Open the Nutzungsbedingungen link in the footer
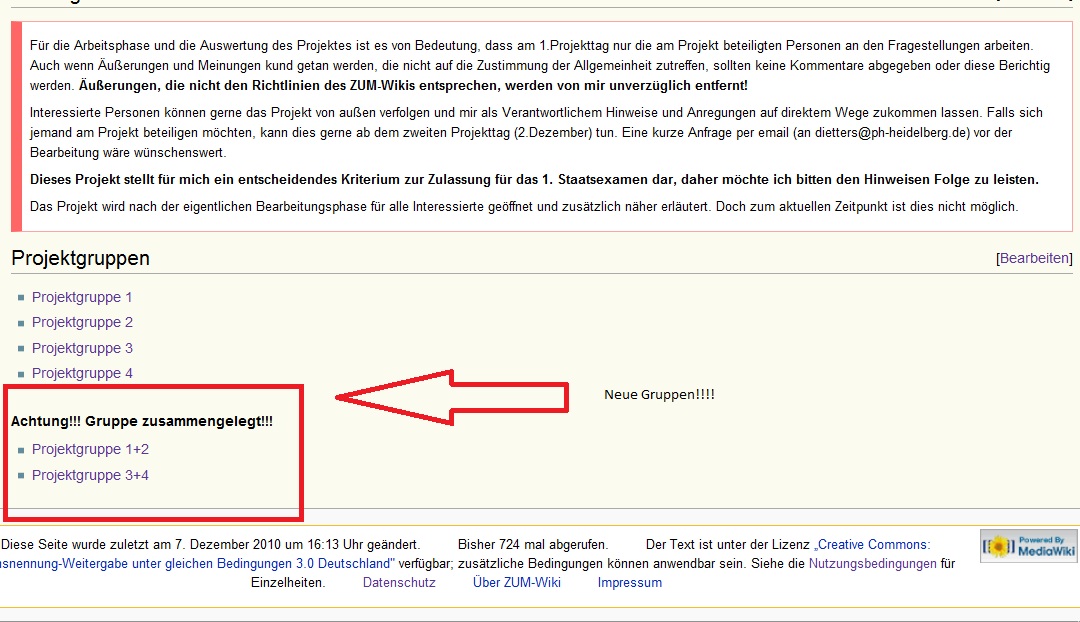Image resolution: width=1080 pixels, height=622 pixels. pyautogui.click(x=872, y=564)
